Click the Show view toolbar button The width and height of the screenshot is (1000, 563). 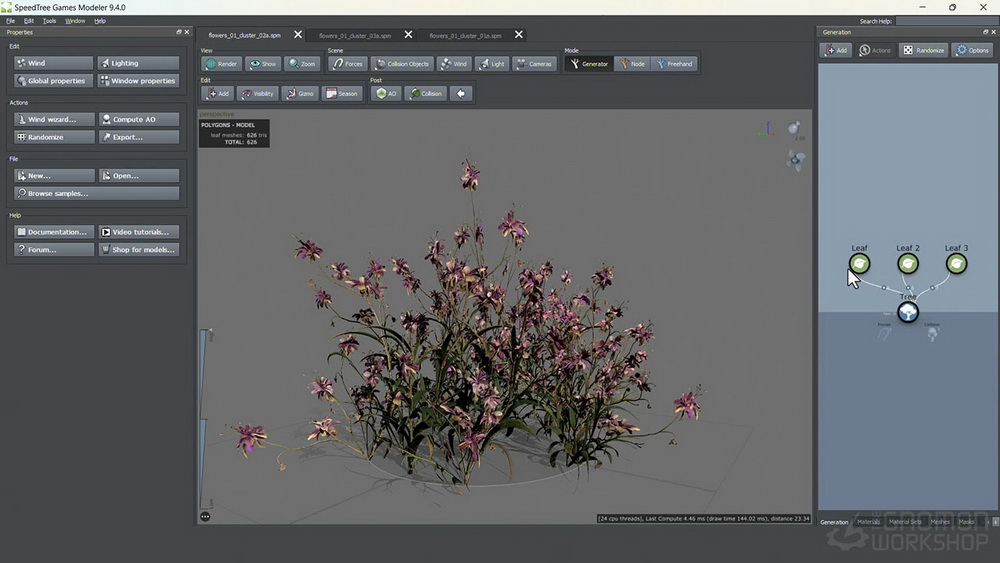point(263,64)
